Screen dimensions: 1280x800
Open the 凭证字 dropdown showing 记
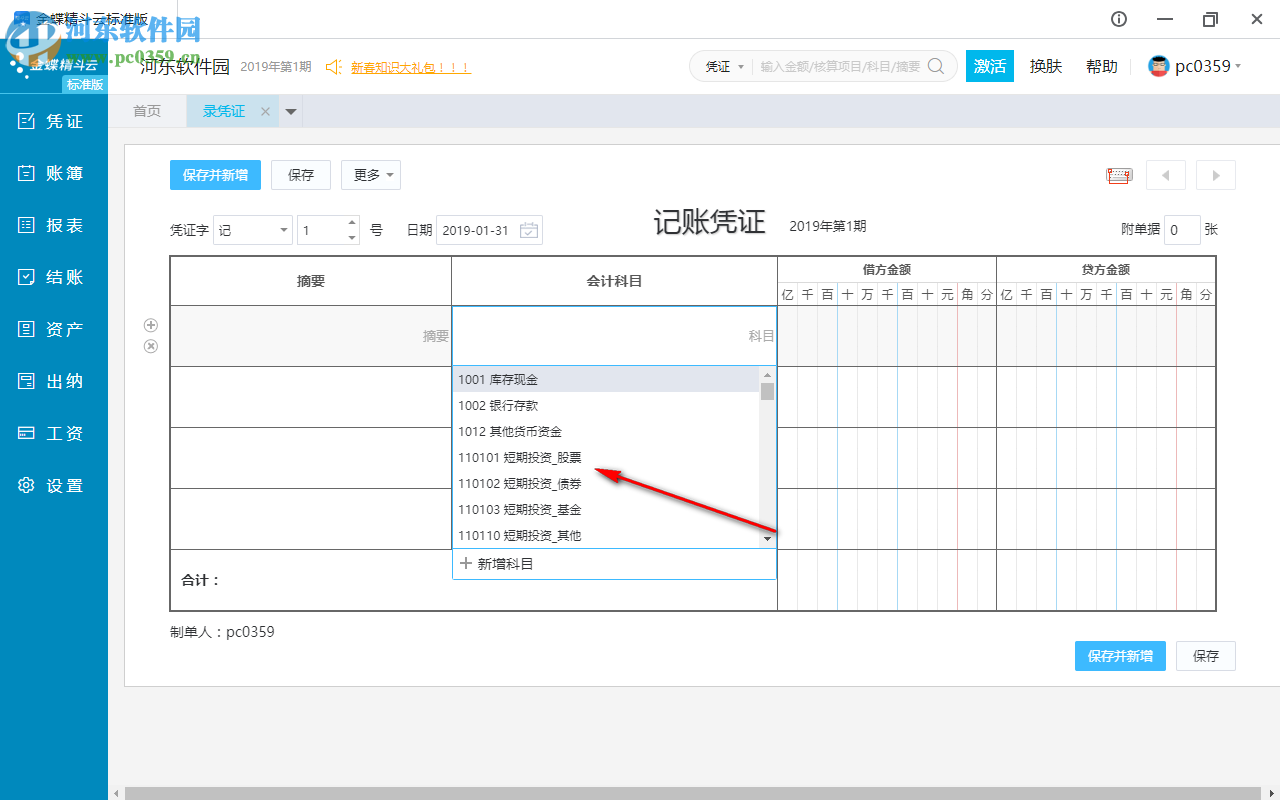coord(252,230)
